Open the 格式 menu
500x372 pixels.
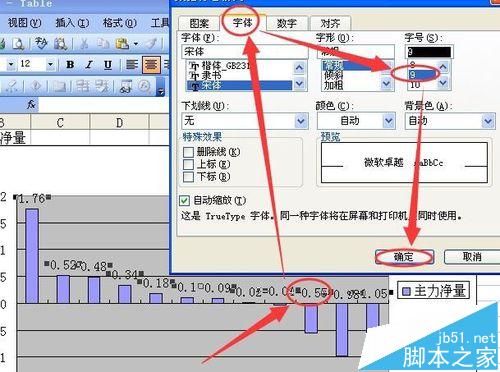coord(120,23)
